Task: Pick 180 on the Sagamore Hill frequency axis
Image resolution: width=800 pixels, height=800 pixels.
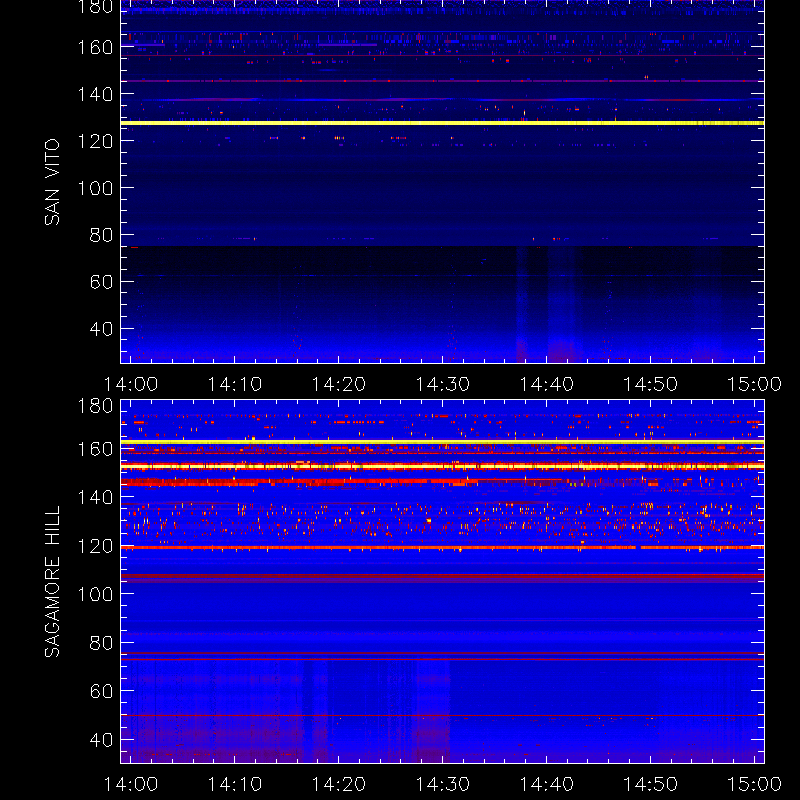Action: pos(95,406)
